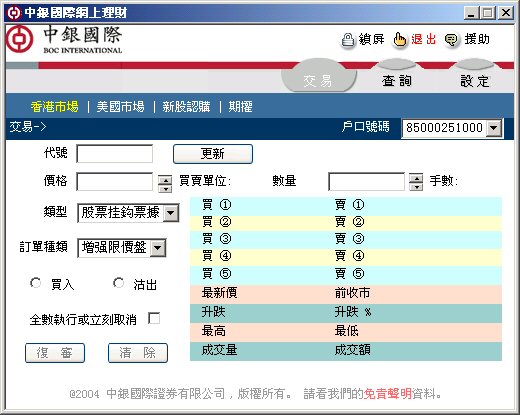Click the 清除 clear button
Screen dimensions: 520x415
coord(138,353)
